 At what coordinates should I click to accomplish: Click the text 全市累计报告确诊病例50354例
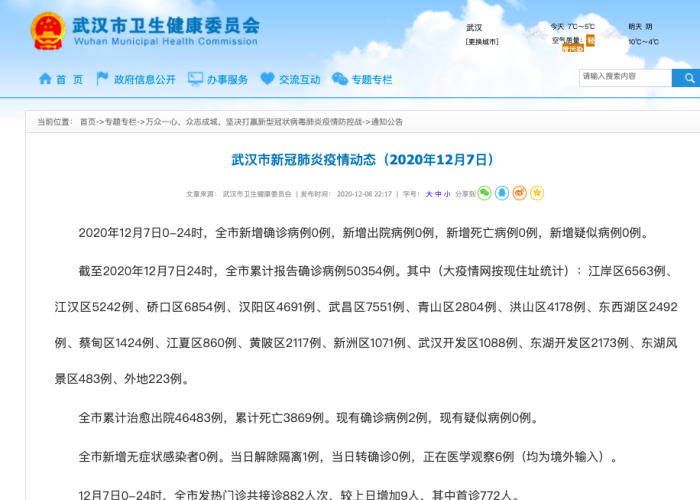tap(310, 271)
